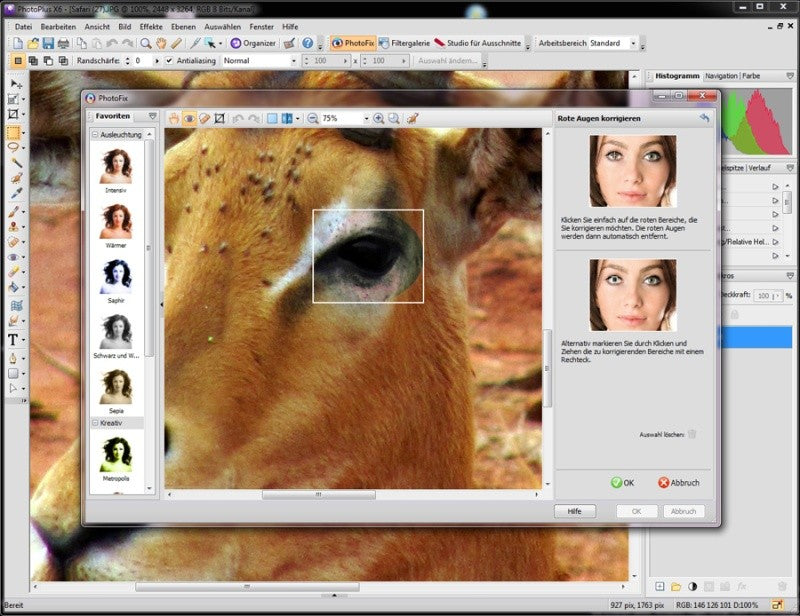Collapse the Ausleuchtung category
Image resolution: width=800 pixels, height=616 pixels.
click(x=95, y=134)
